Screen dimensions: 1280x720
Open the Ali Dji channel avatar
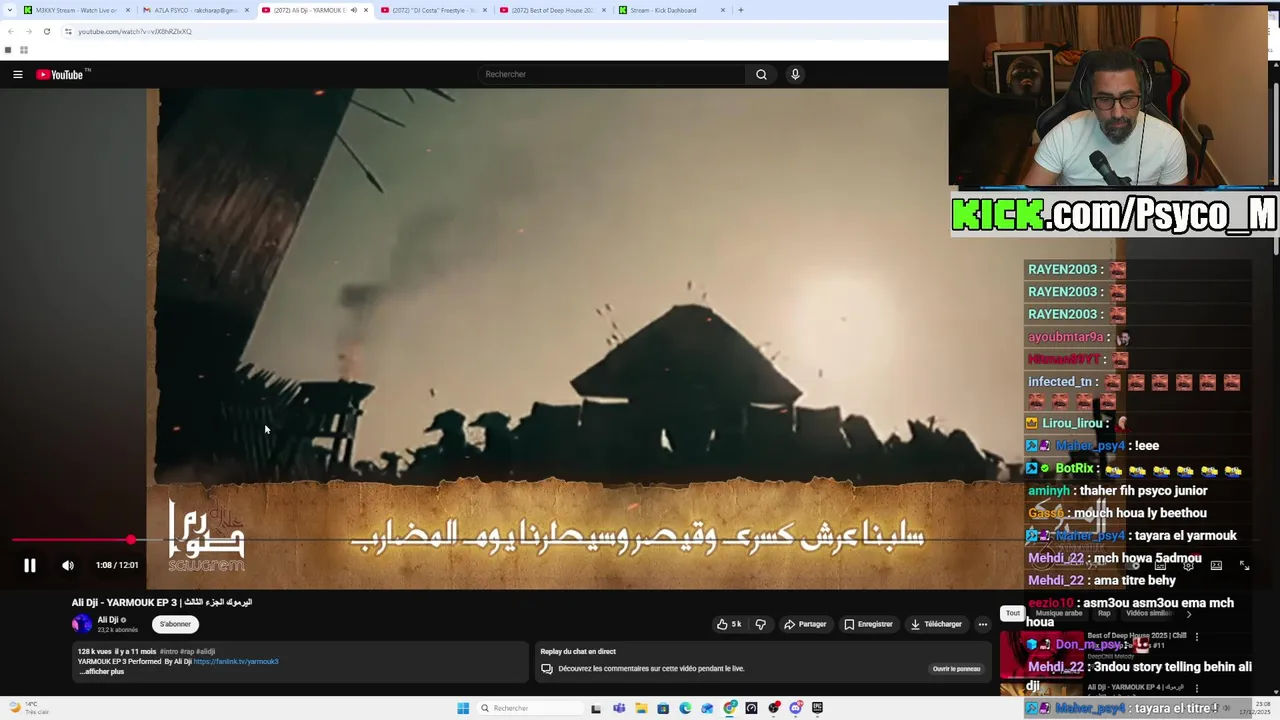pyautogui.click(x=82, y=624)
